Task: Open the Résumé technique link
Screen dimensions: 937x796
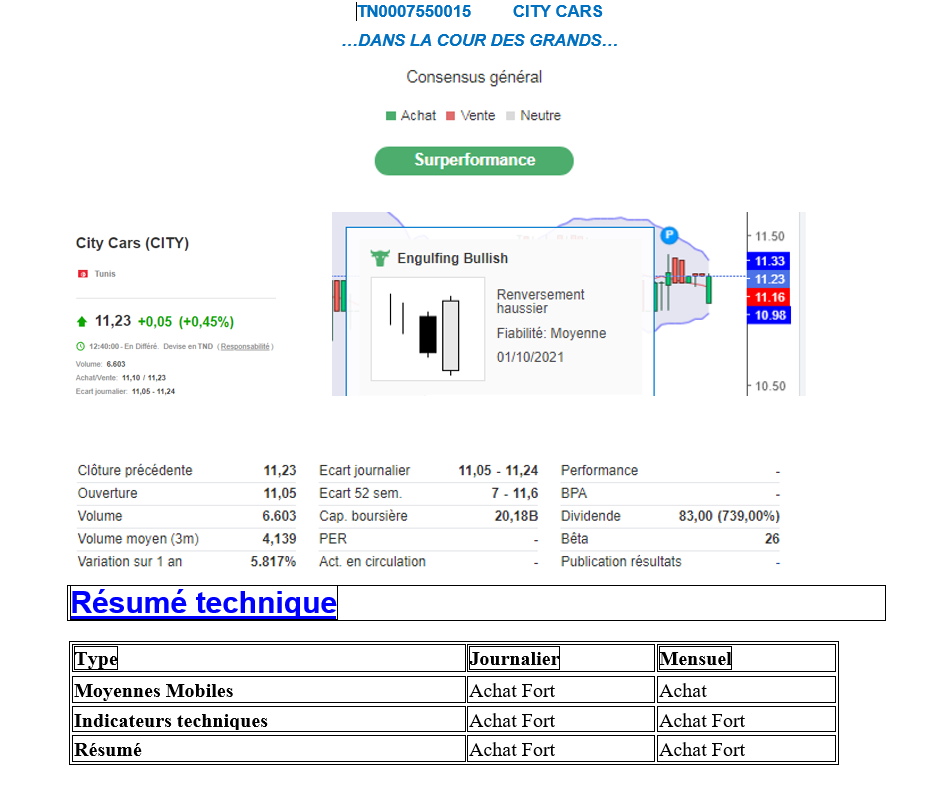Action: coord(203,603)
